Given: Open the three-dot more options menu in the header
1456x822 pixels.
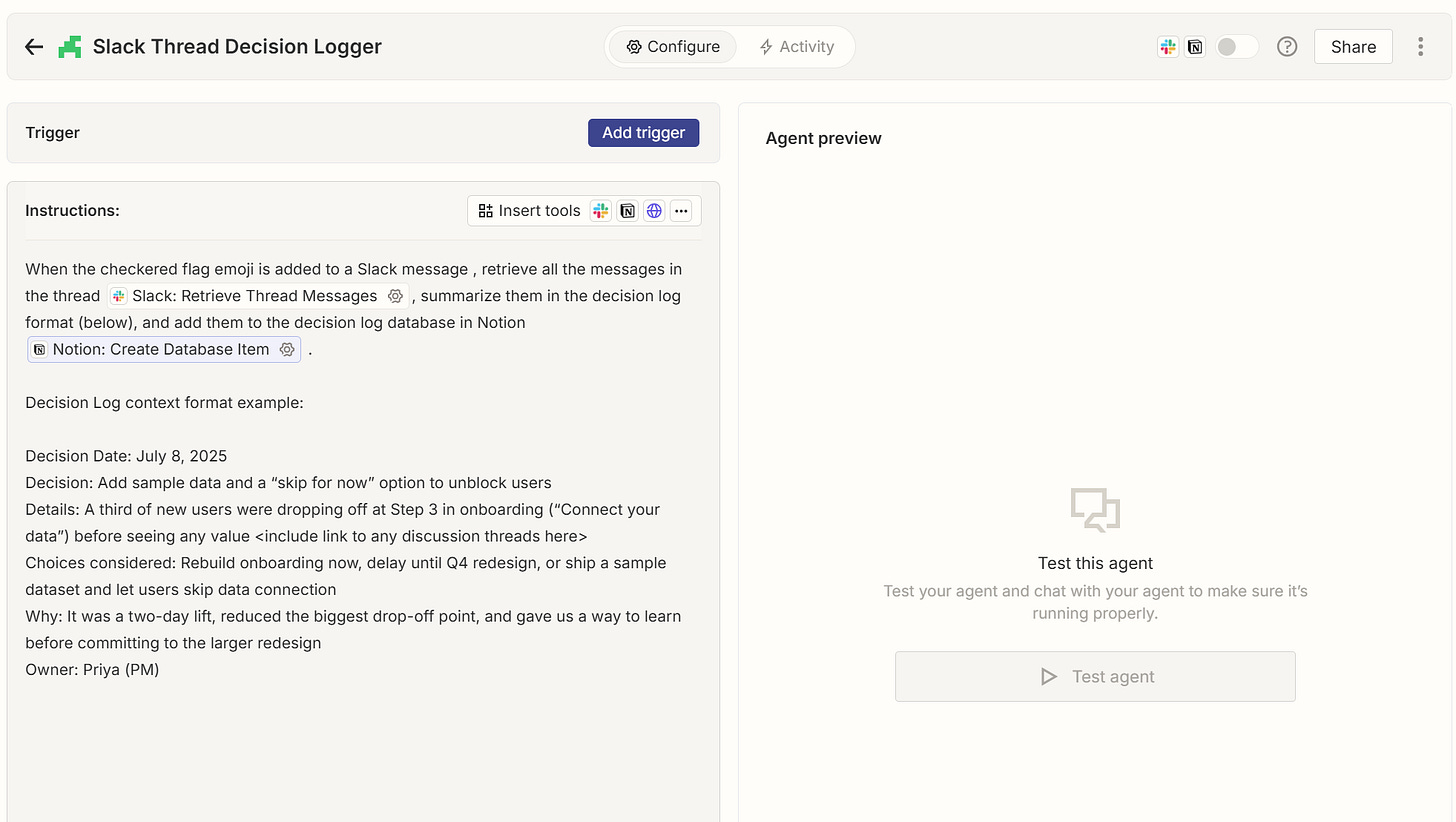Looking at the screenshot, I should pos(1420,47).
